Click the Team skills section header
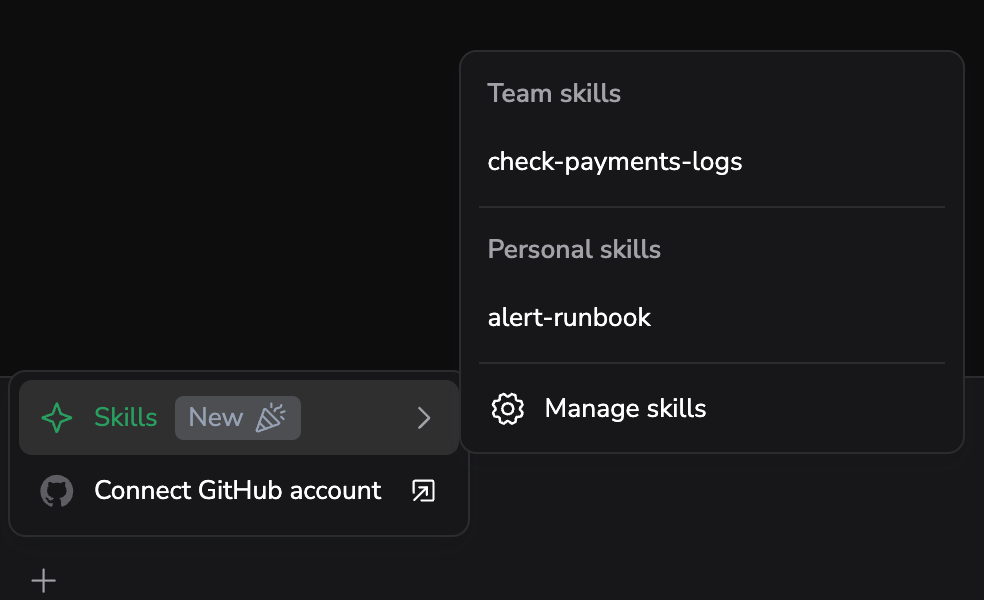This screenshot has height=600, width=984. (554, 94)
